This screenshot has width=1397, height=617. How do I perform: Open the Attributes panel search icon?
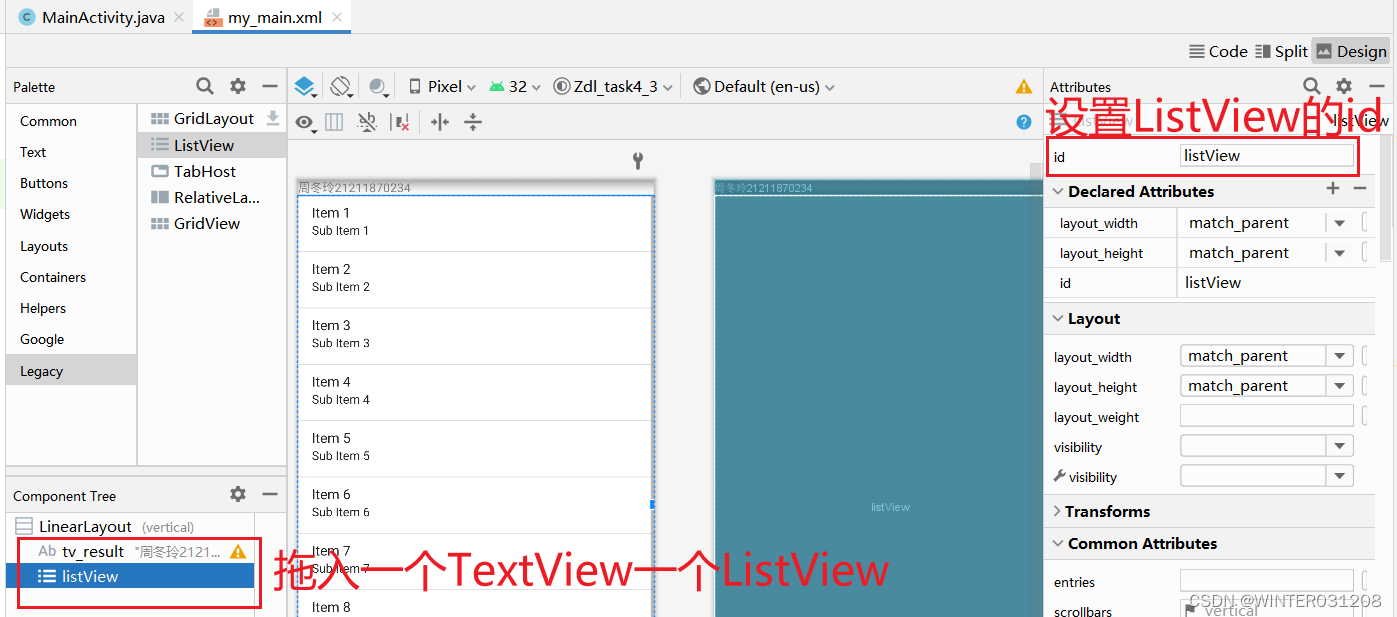pyautogui.click(x=1311, y=86)
